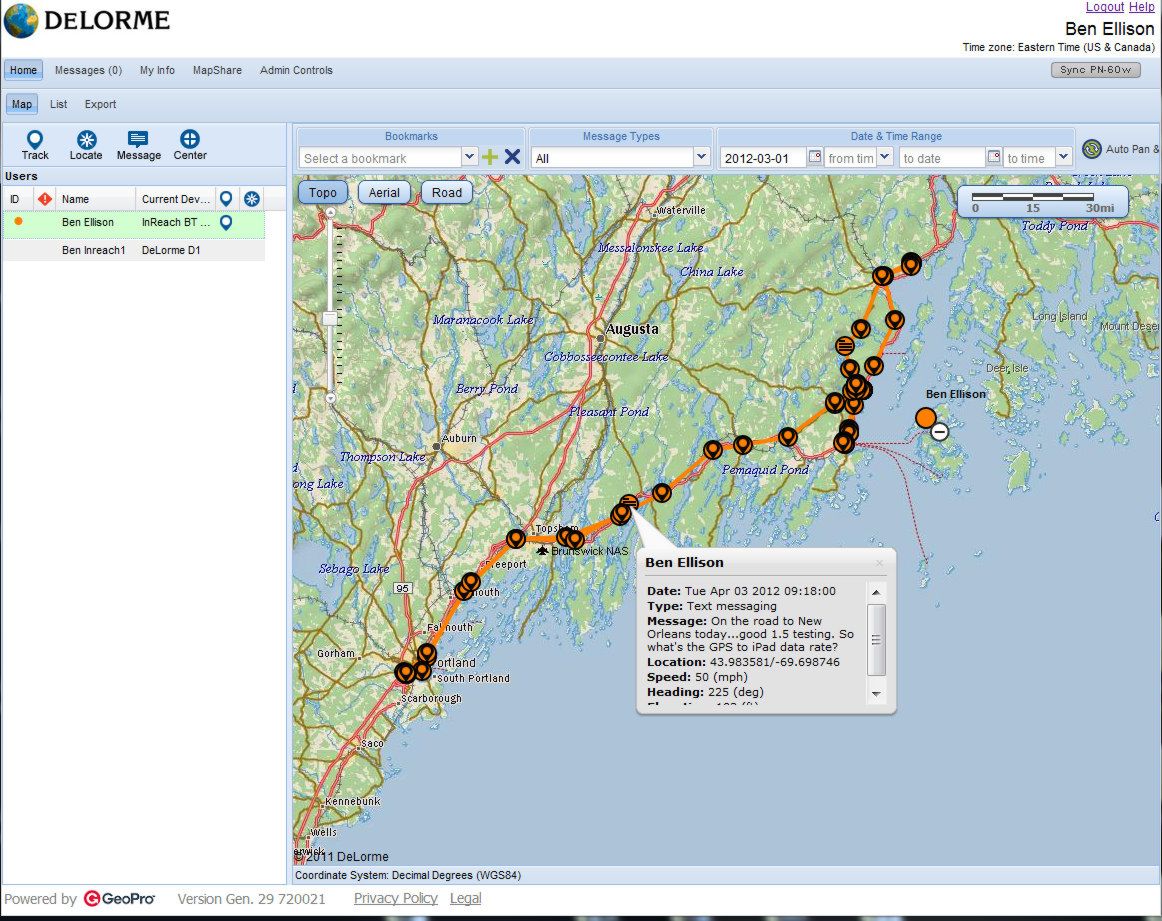This screenshot has width=1162, height=921.
Task: Switch map to Aerial view
Action: 384,193
